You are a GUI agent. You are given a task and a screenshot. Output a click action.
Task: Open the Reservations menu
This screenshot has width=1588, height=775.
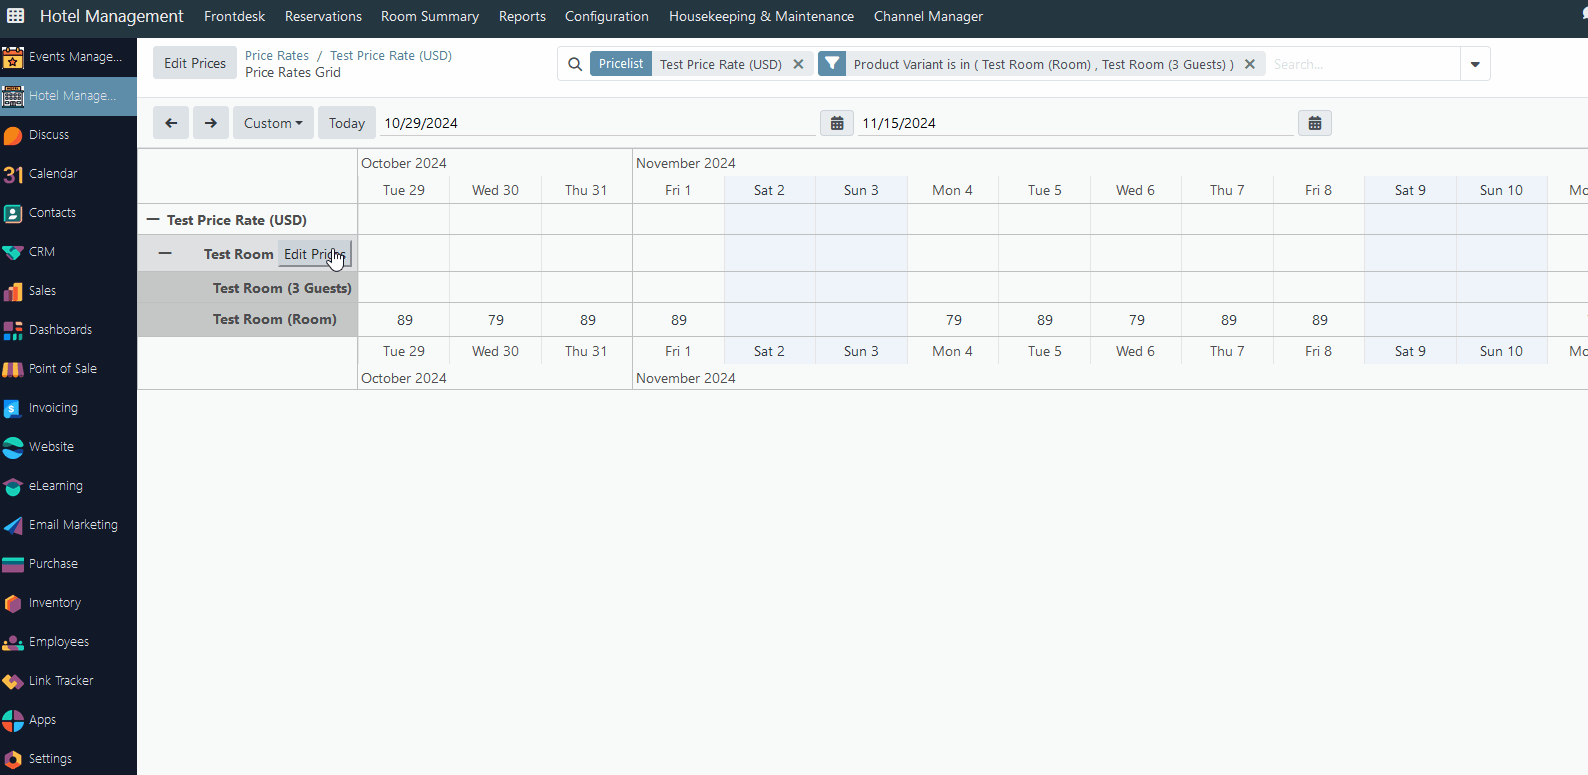pyautogui.click(x=323, y=16)
